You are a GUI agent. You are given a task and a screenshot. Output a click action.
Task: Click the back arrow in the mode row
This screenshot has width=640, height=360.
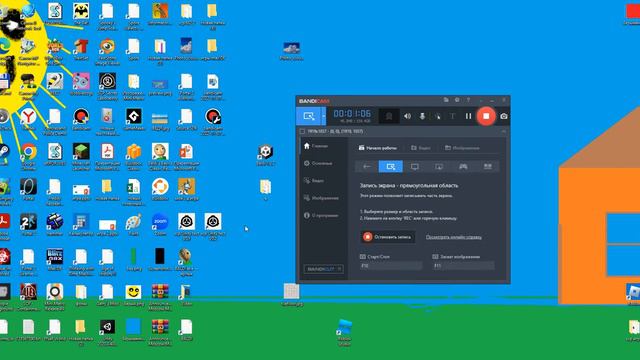[x=367, y=167]
